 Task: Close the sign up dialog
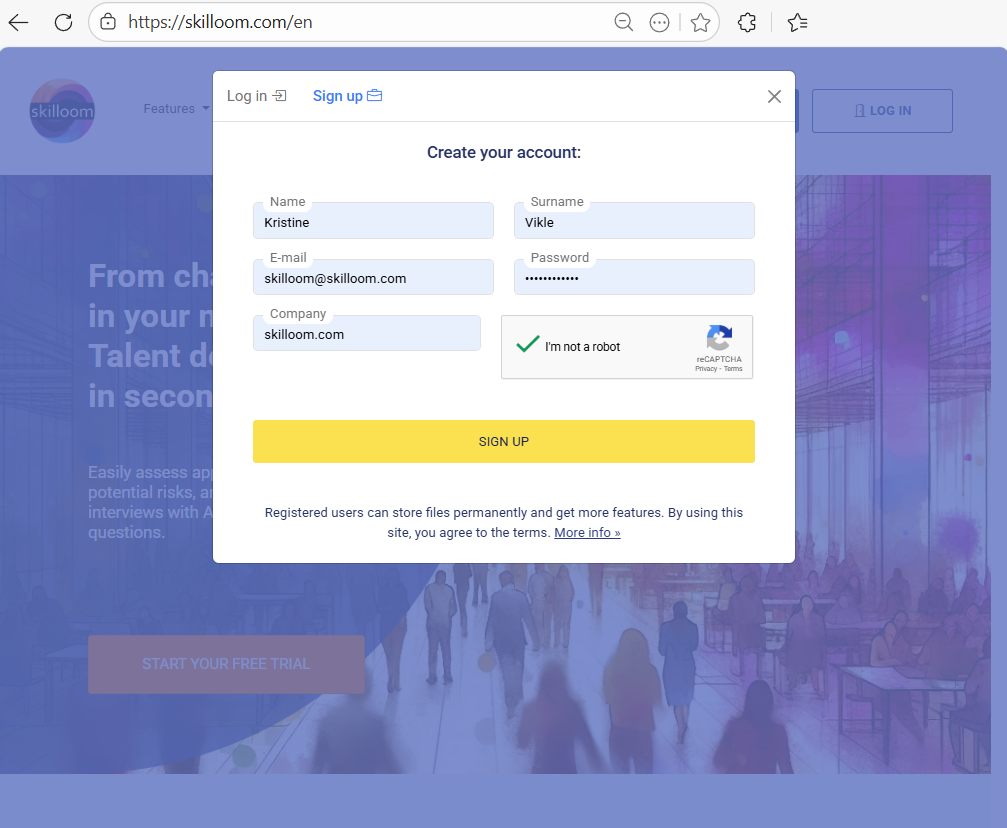pyautogui.click(x=774, y=97)
